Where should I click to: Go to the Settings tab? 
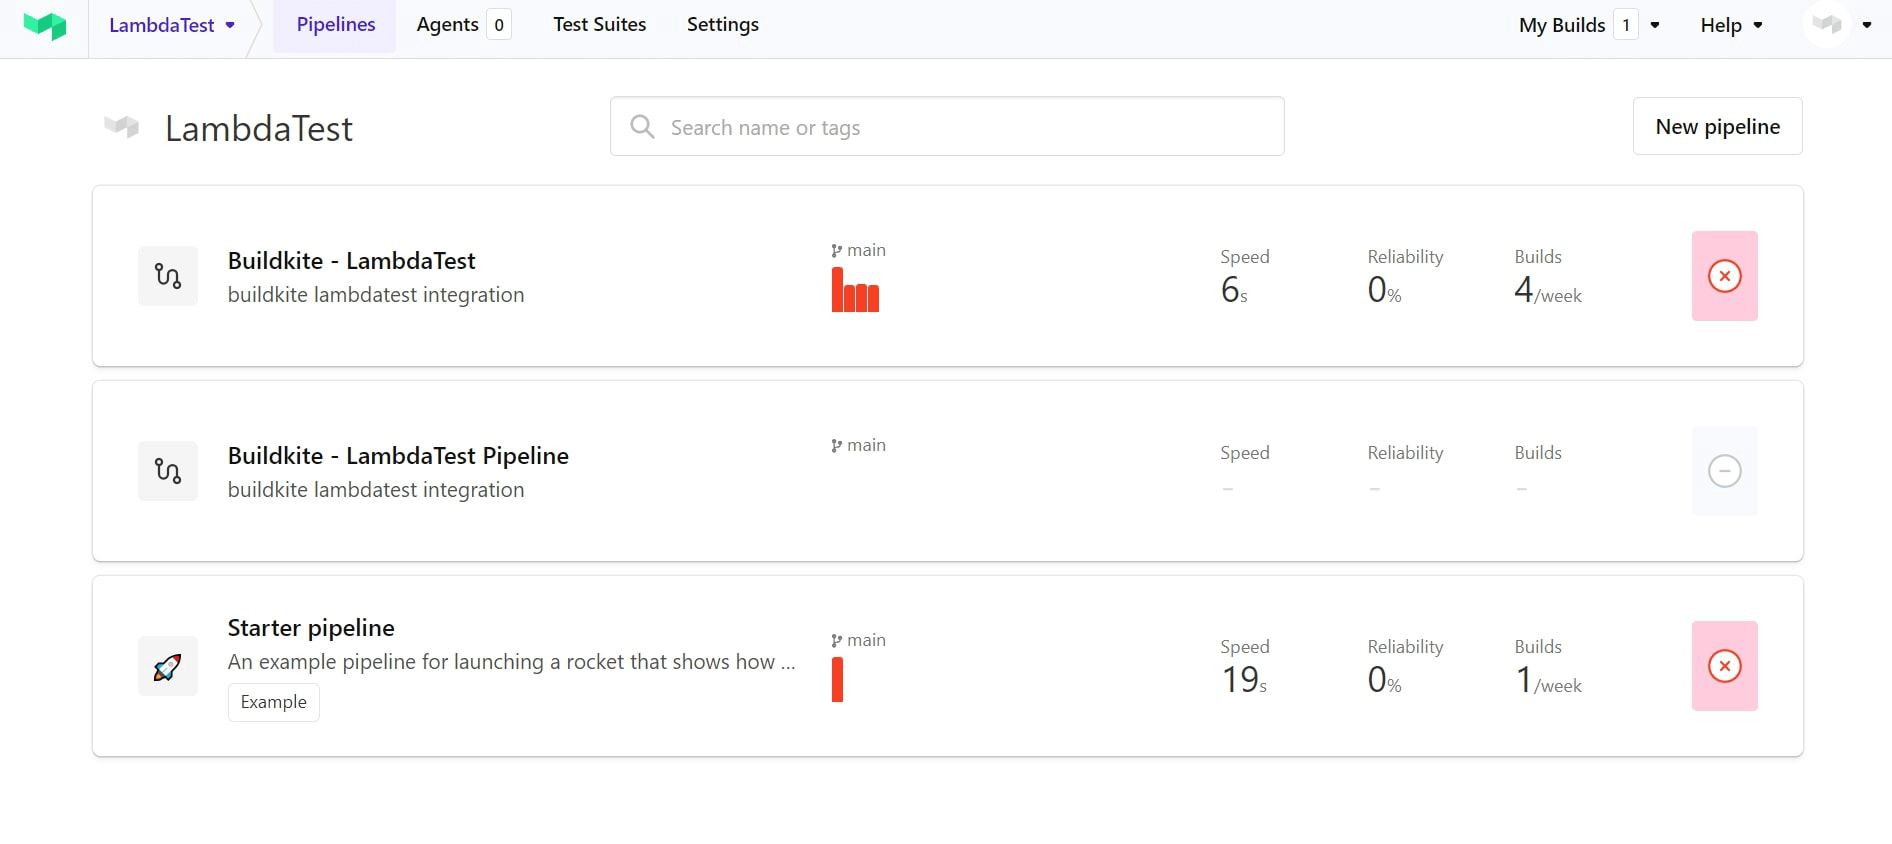(723, 25)
